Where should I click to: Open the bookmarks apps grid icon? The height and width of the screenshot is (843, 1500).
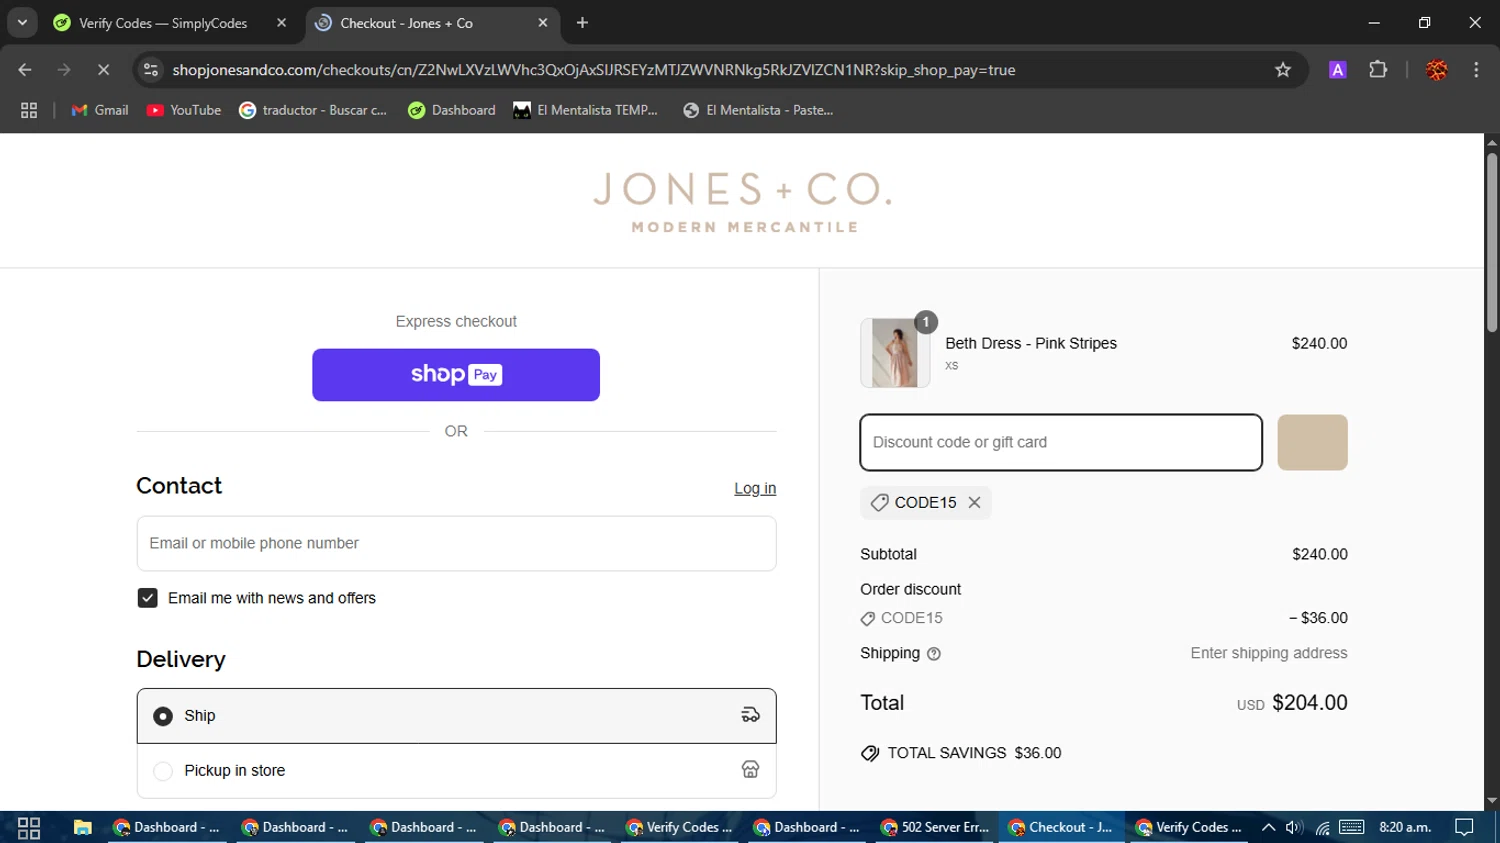(x=29, y=110)
